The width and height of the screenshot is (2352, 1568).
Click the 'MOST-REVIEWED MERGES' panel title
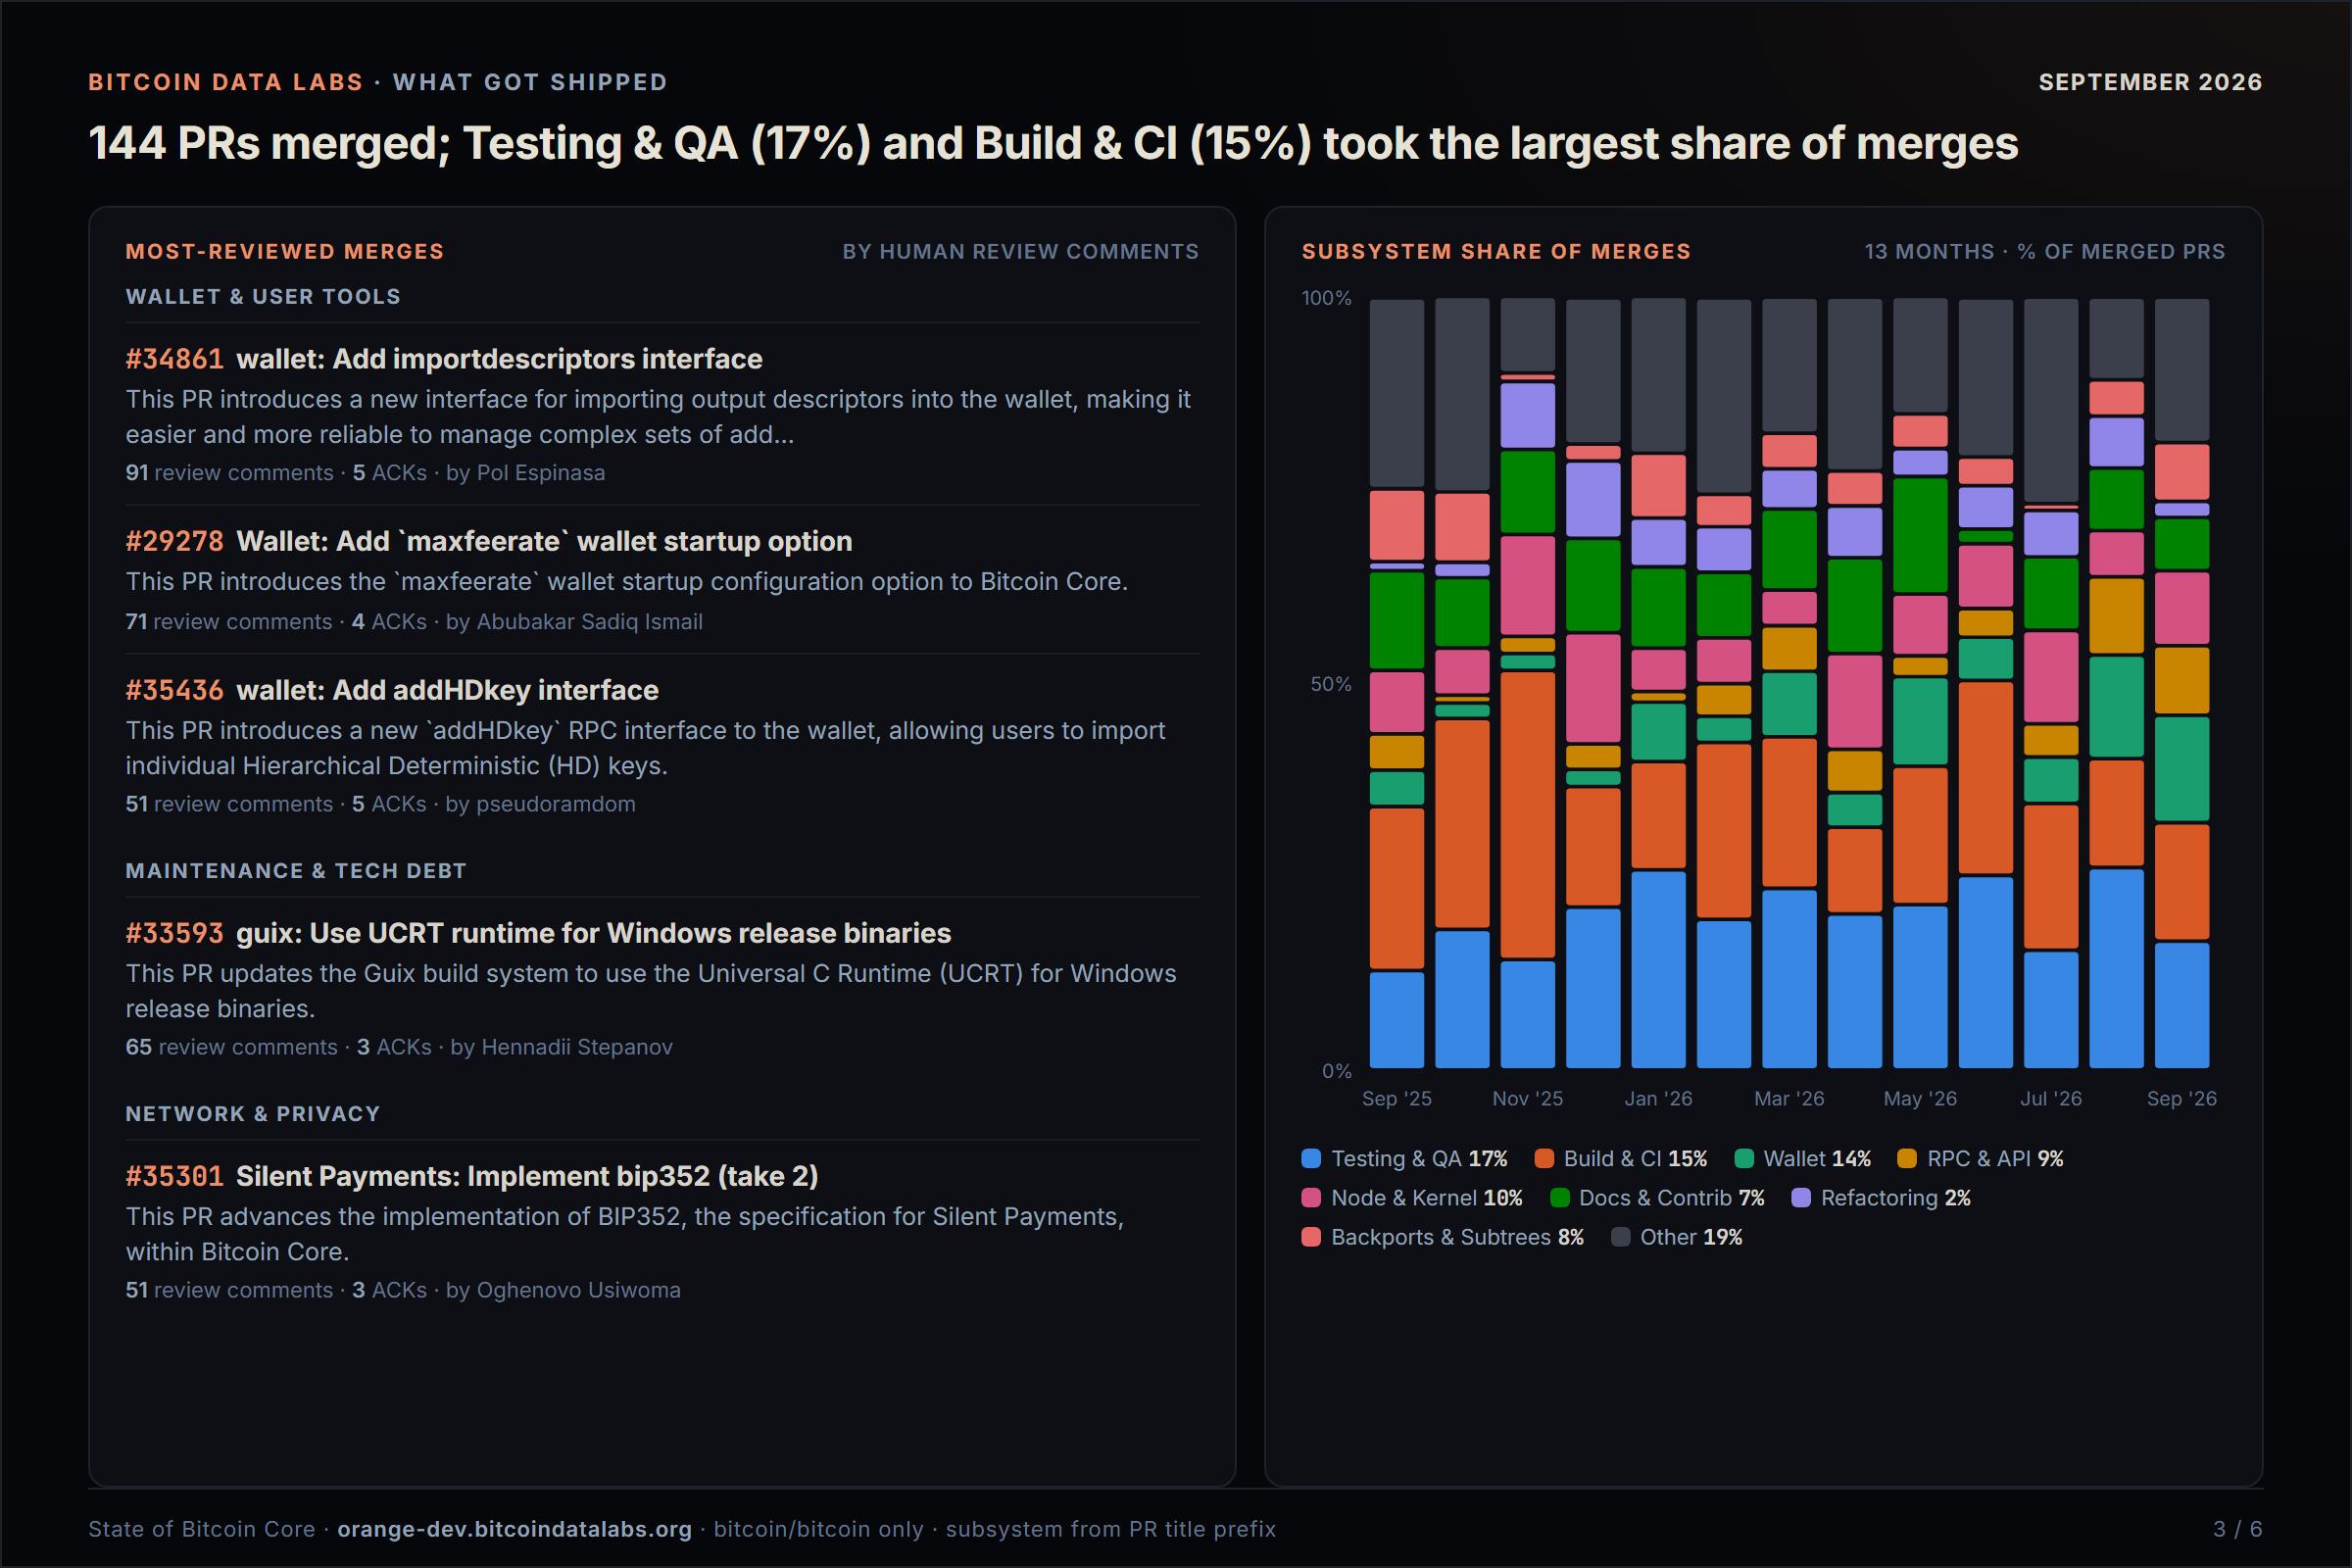click(x=285, y=252)
